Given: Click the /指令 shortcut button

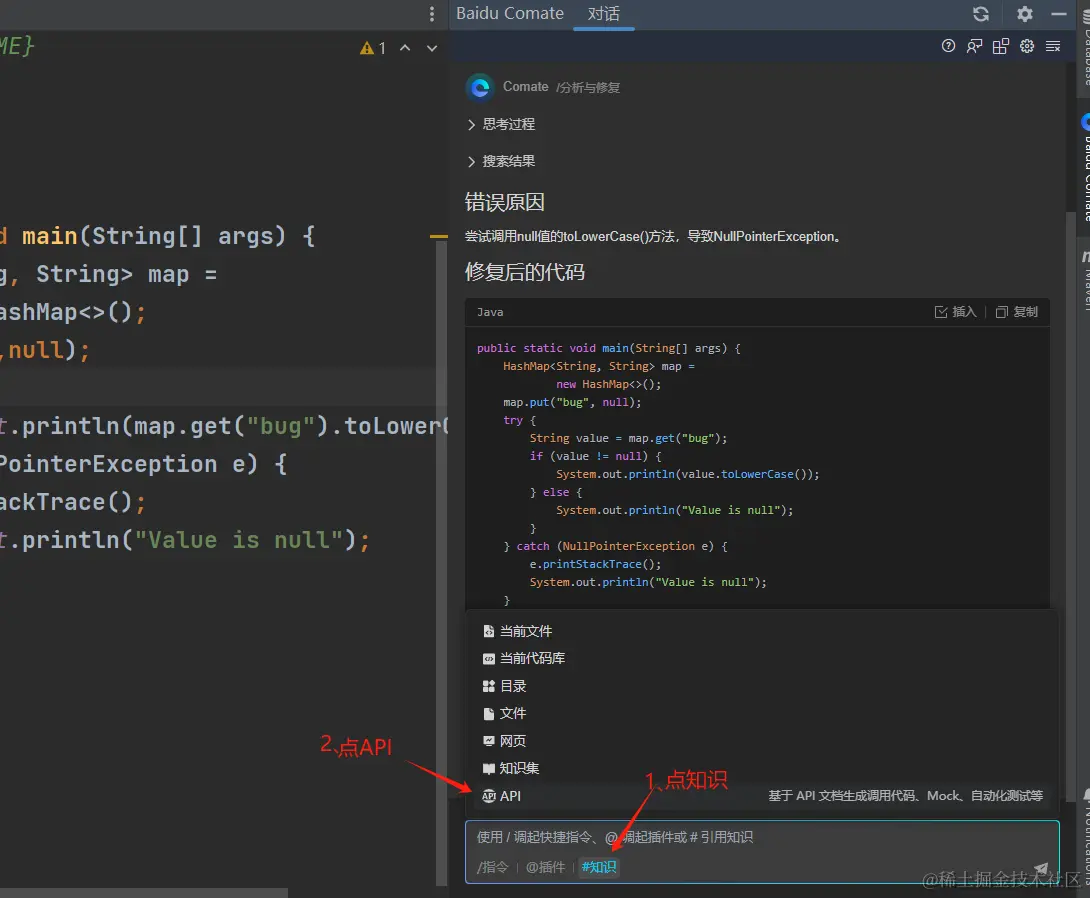Looking at the screenshot, I should click(x=493, y=867).
